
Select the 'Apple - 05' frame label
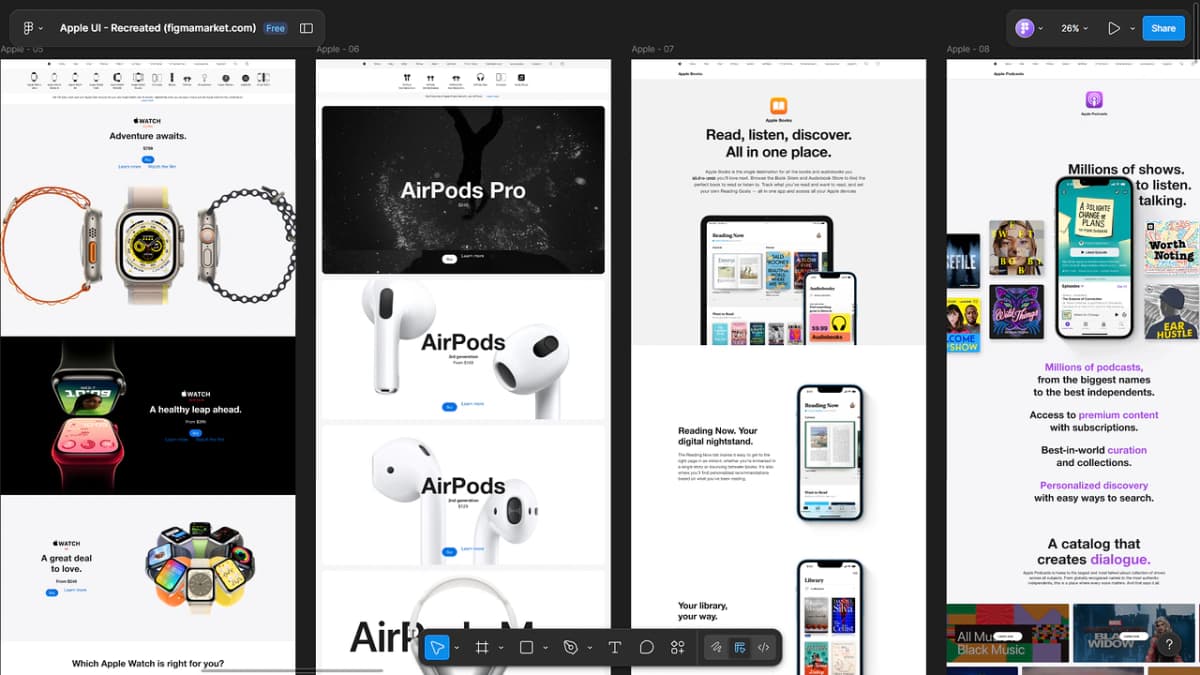coord(21,49)
